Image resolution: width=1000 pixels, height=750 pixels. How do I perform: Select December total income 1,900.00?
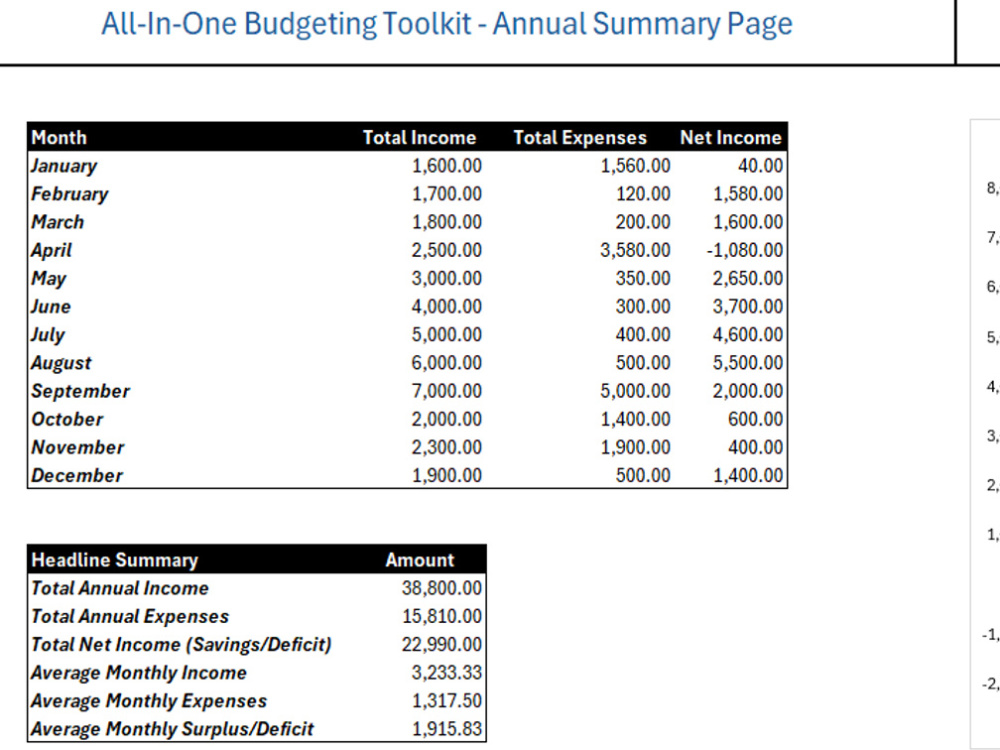pos(446,475)
